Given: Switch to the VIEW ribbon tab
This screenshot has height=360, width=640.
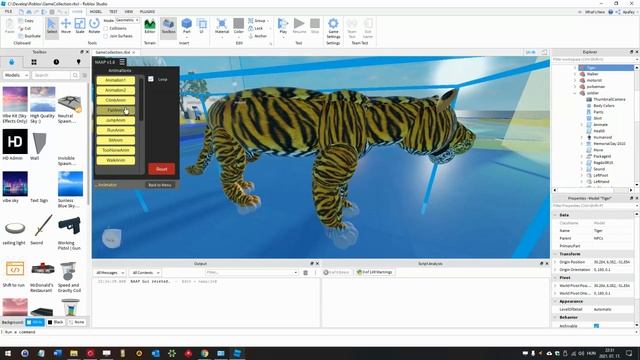Looking at the screenshot, I should [x=129, y=11].
